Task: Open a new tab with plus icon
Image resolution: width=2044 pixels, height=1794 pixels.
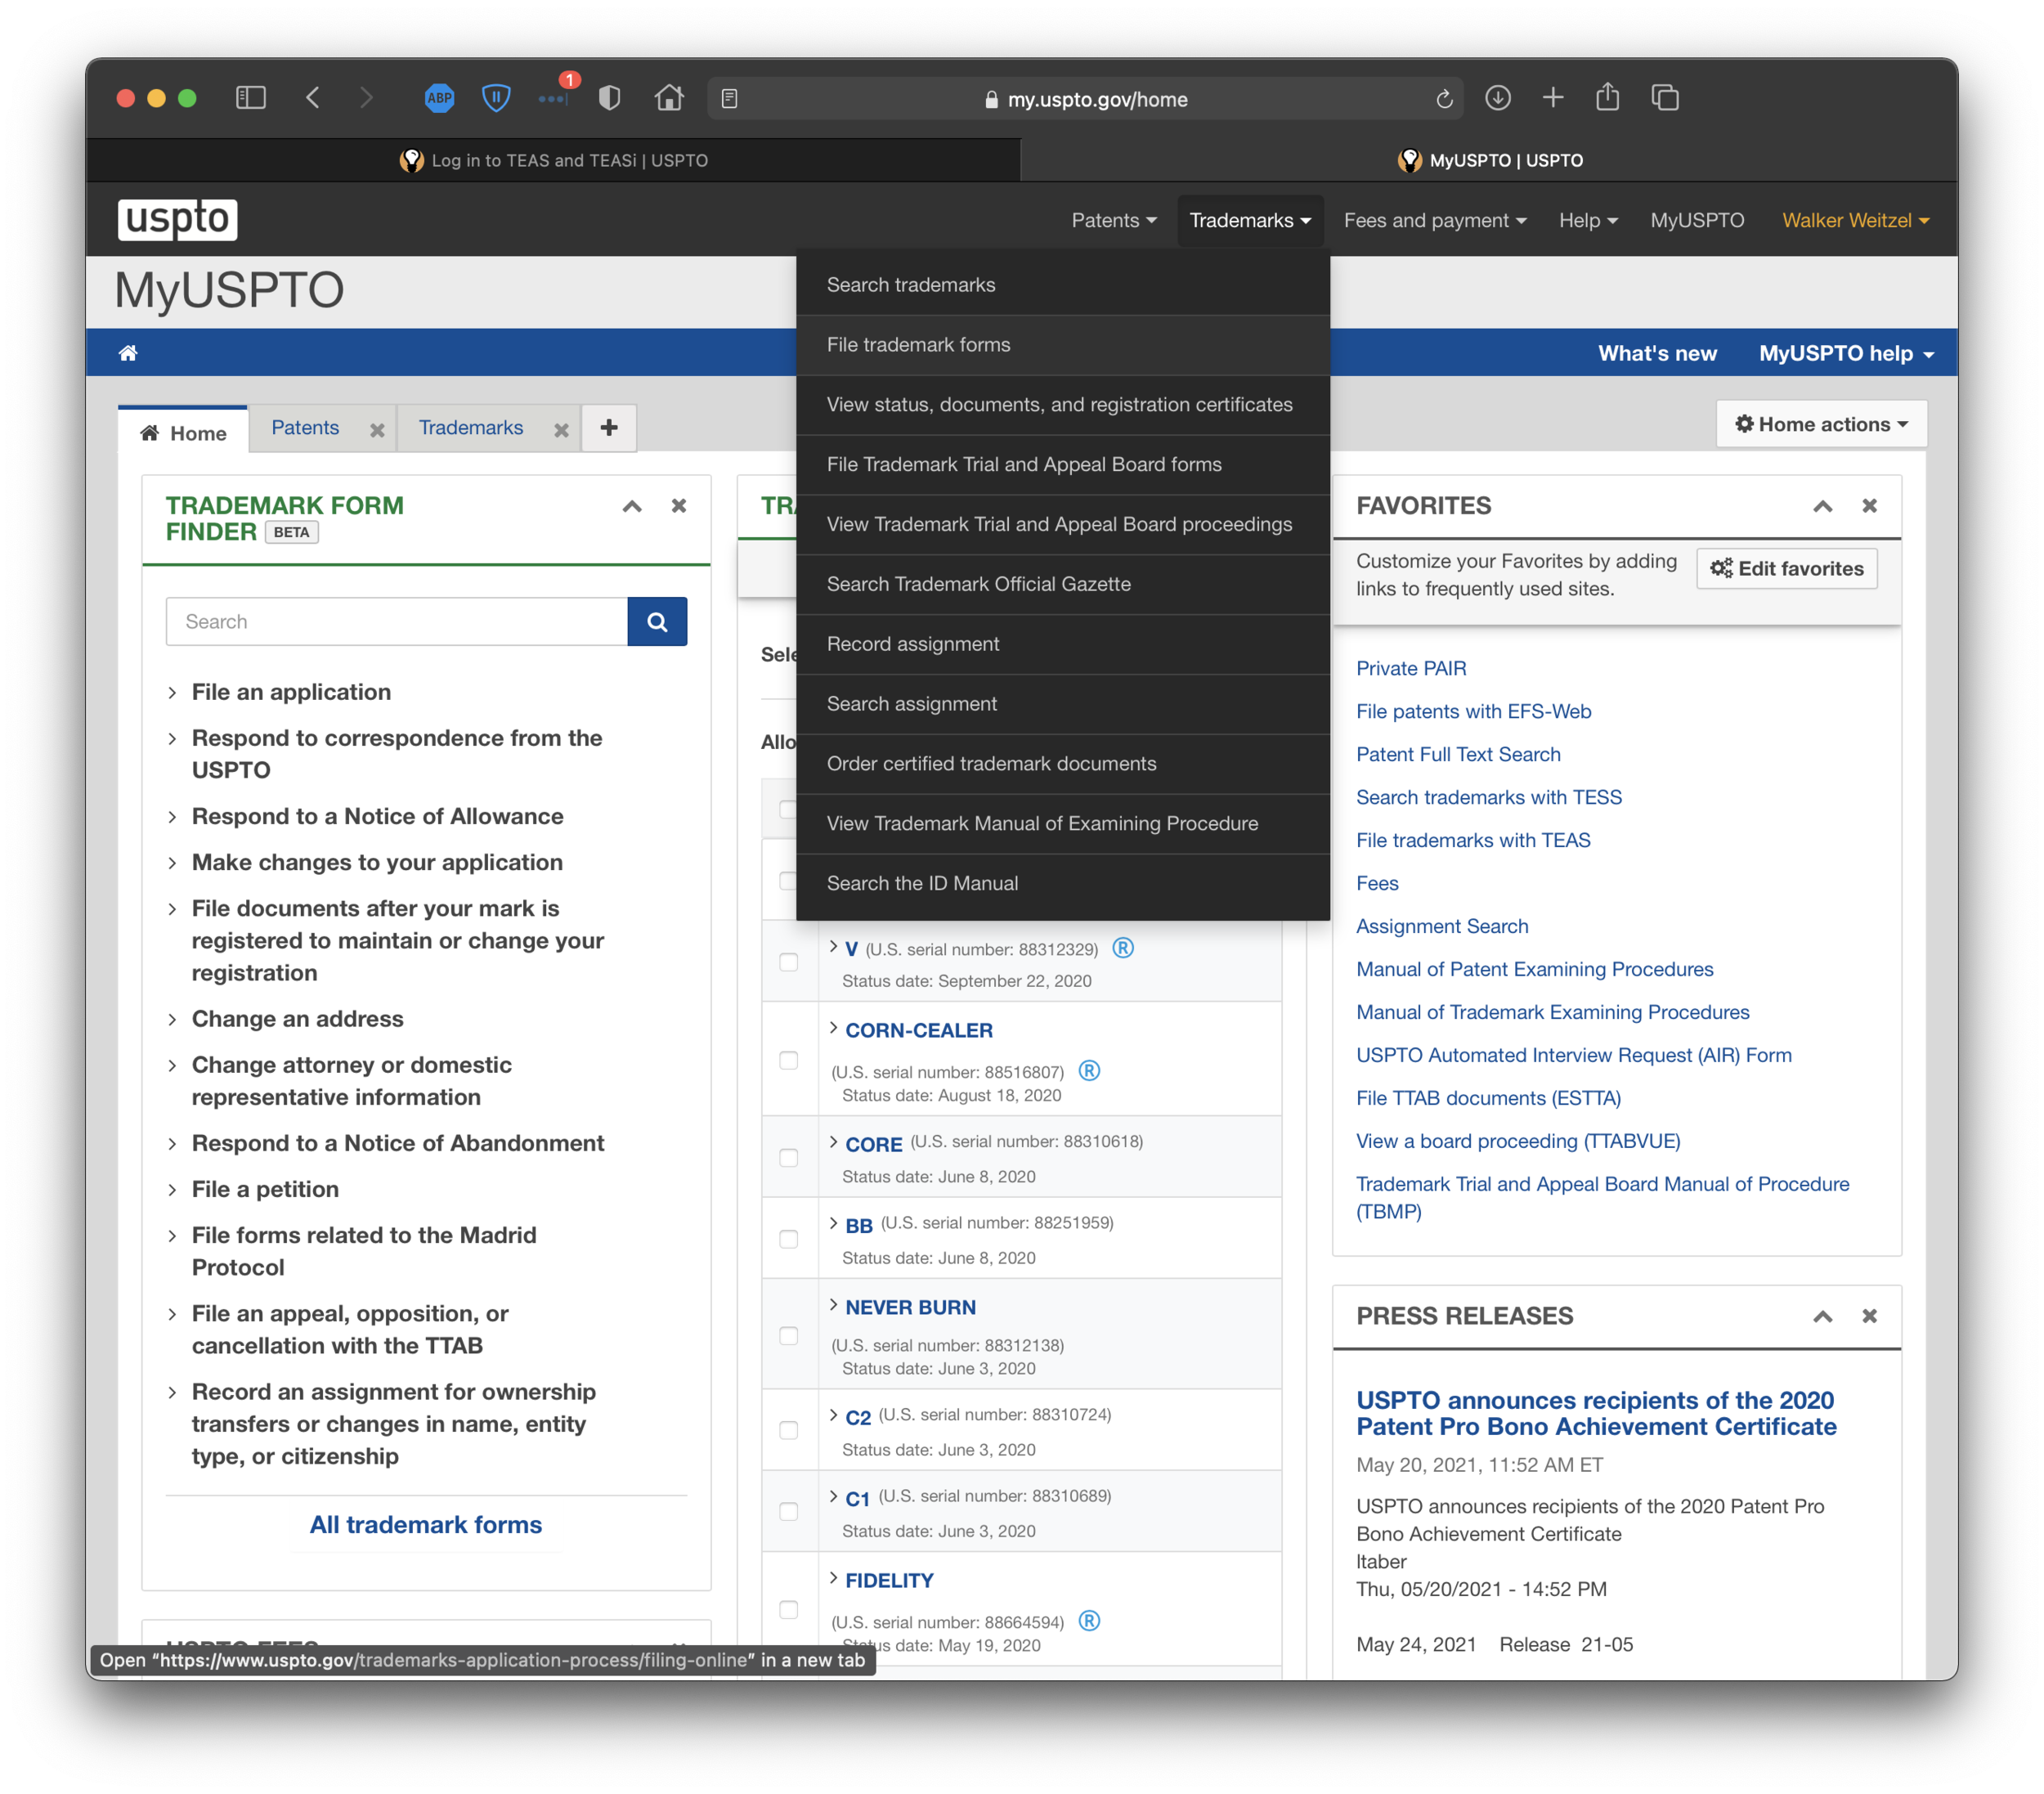Action: tap(1553, 98)
